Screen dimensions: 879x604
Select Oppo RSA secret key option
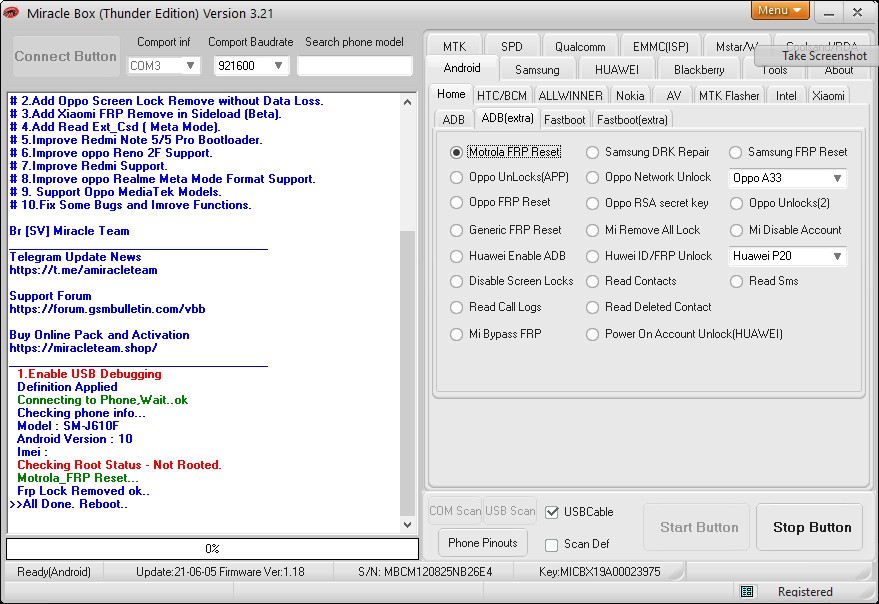[592, 203]
